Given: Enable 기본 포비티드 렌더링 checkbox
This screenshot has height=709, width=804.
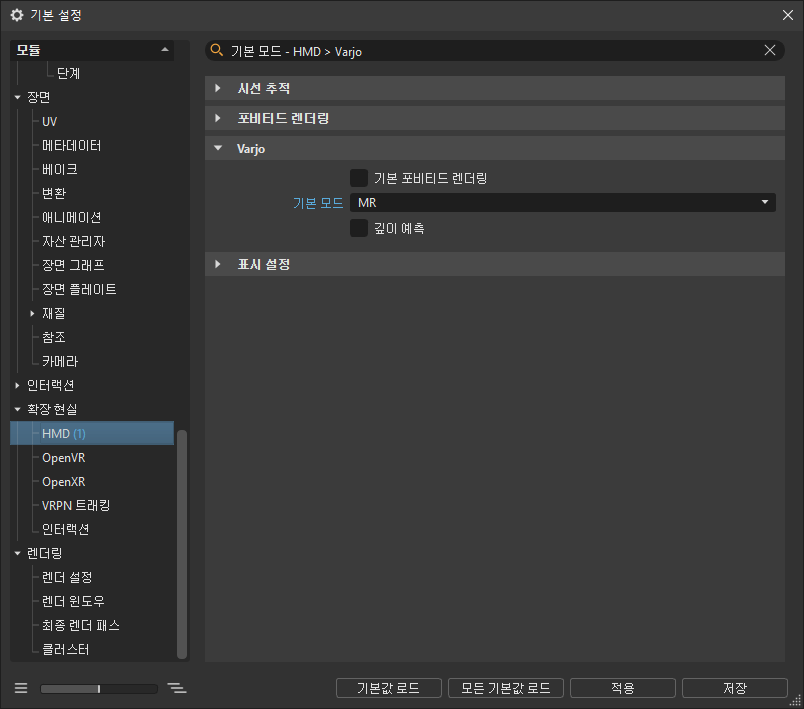Looking at the screenshot, I should point(359,178).
